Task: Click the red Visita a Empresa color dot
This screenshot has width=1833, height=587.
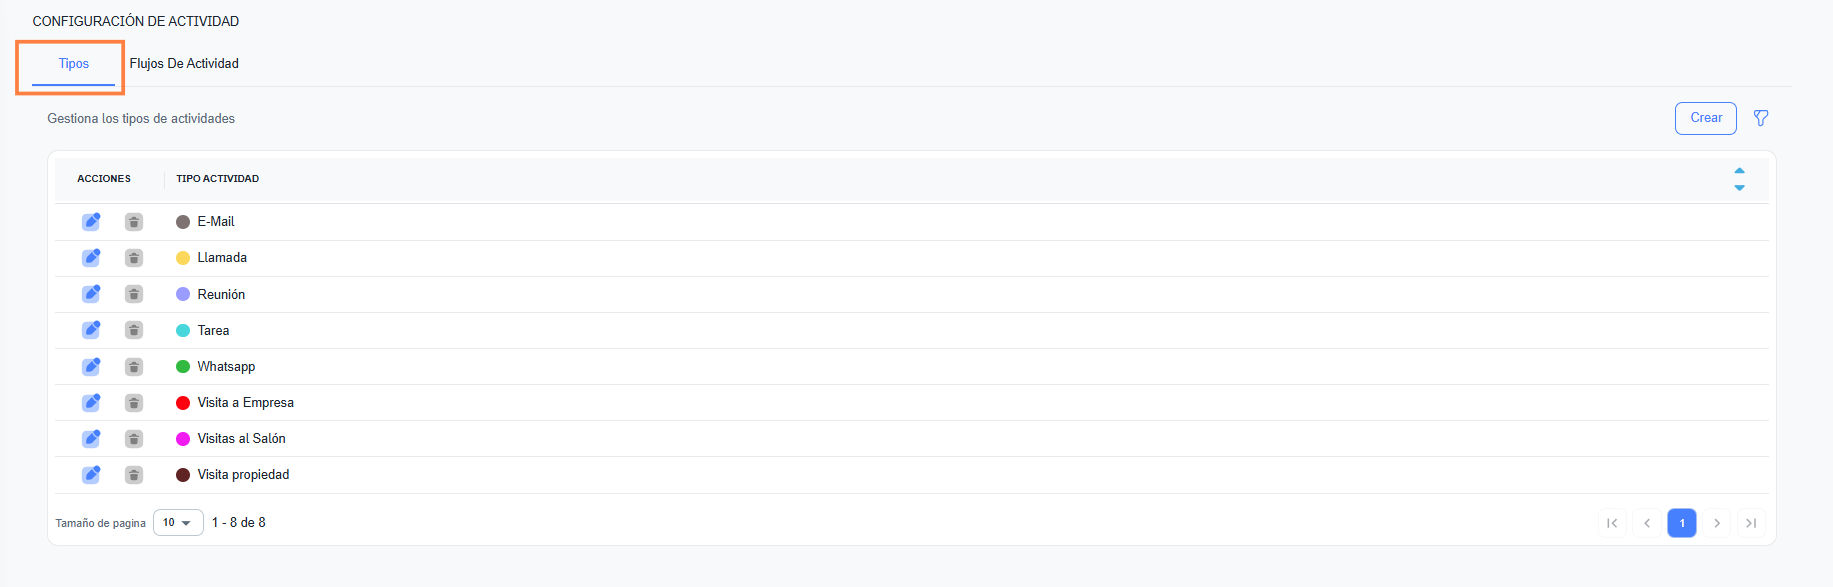Action: [183, 403]
